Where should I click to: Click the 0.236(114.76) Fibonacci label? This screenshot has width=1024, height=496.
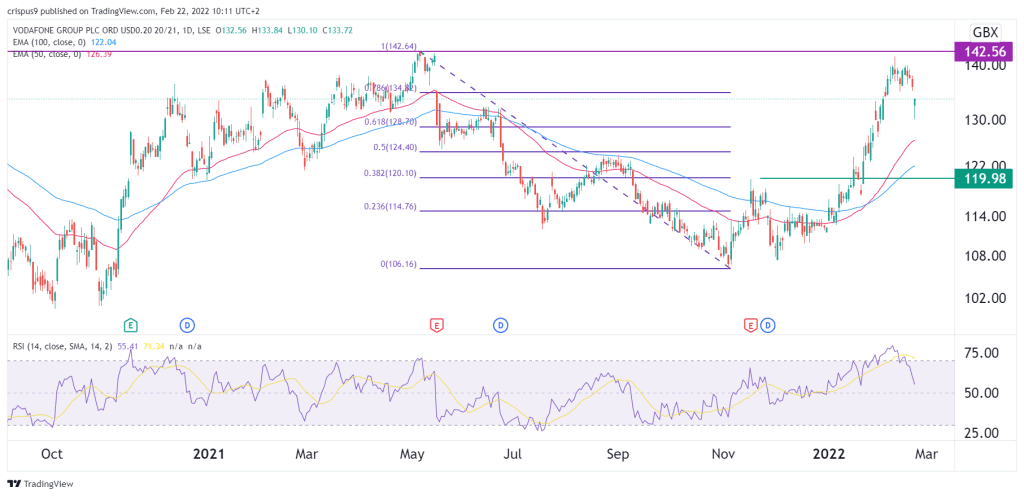click(x=389, y=206)
